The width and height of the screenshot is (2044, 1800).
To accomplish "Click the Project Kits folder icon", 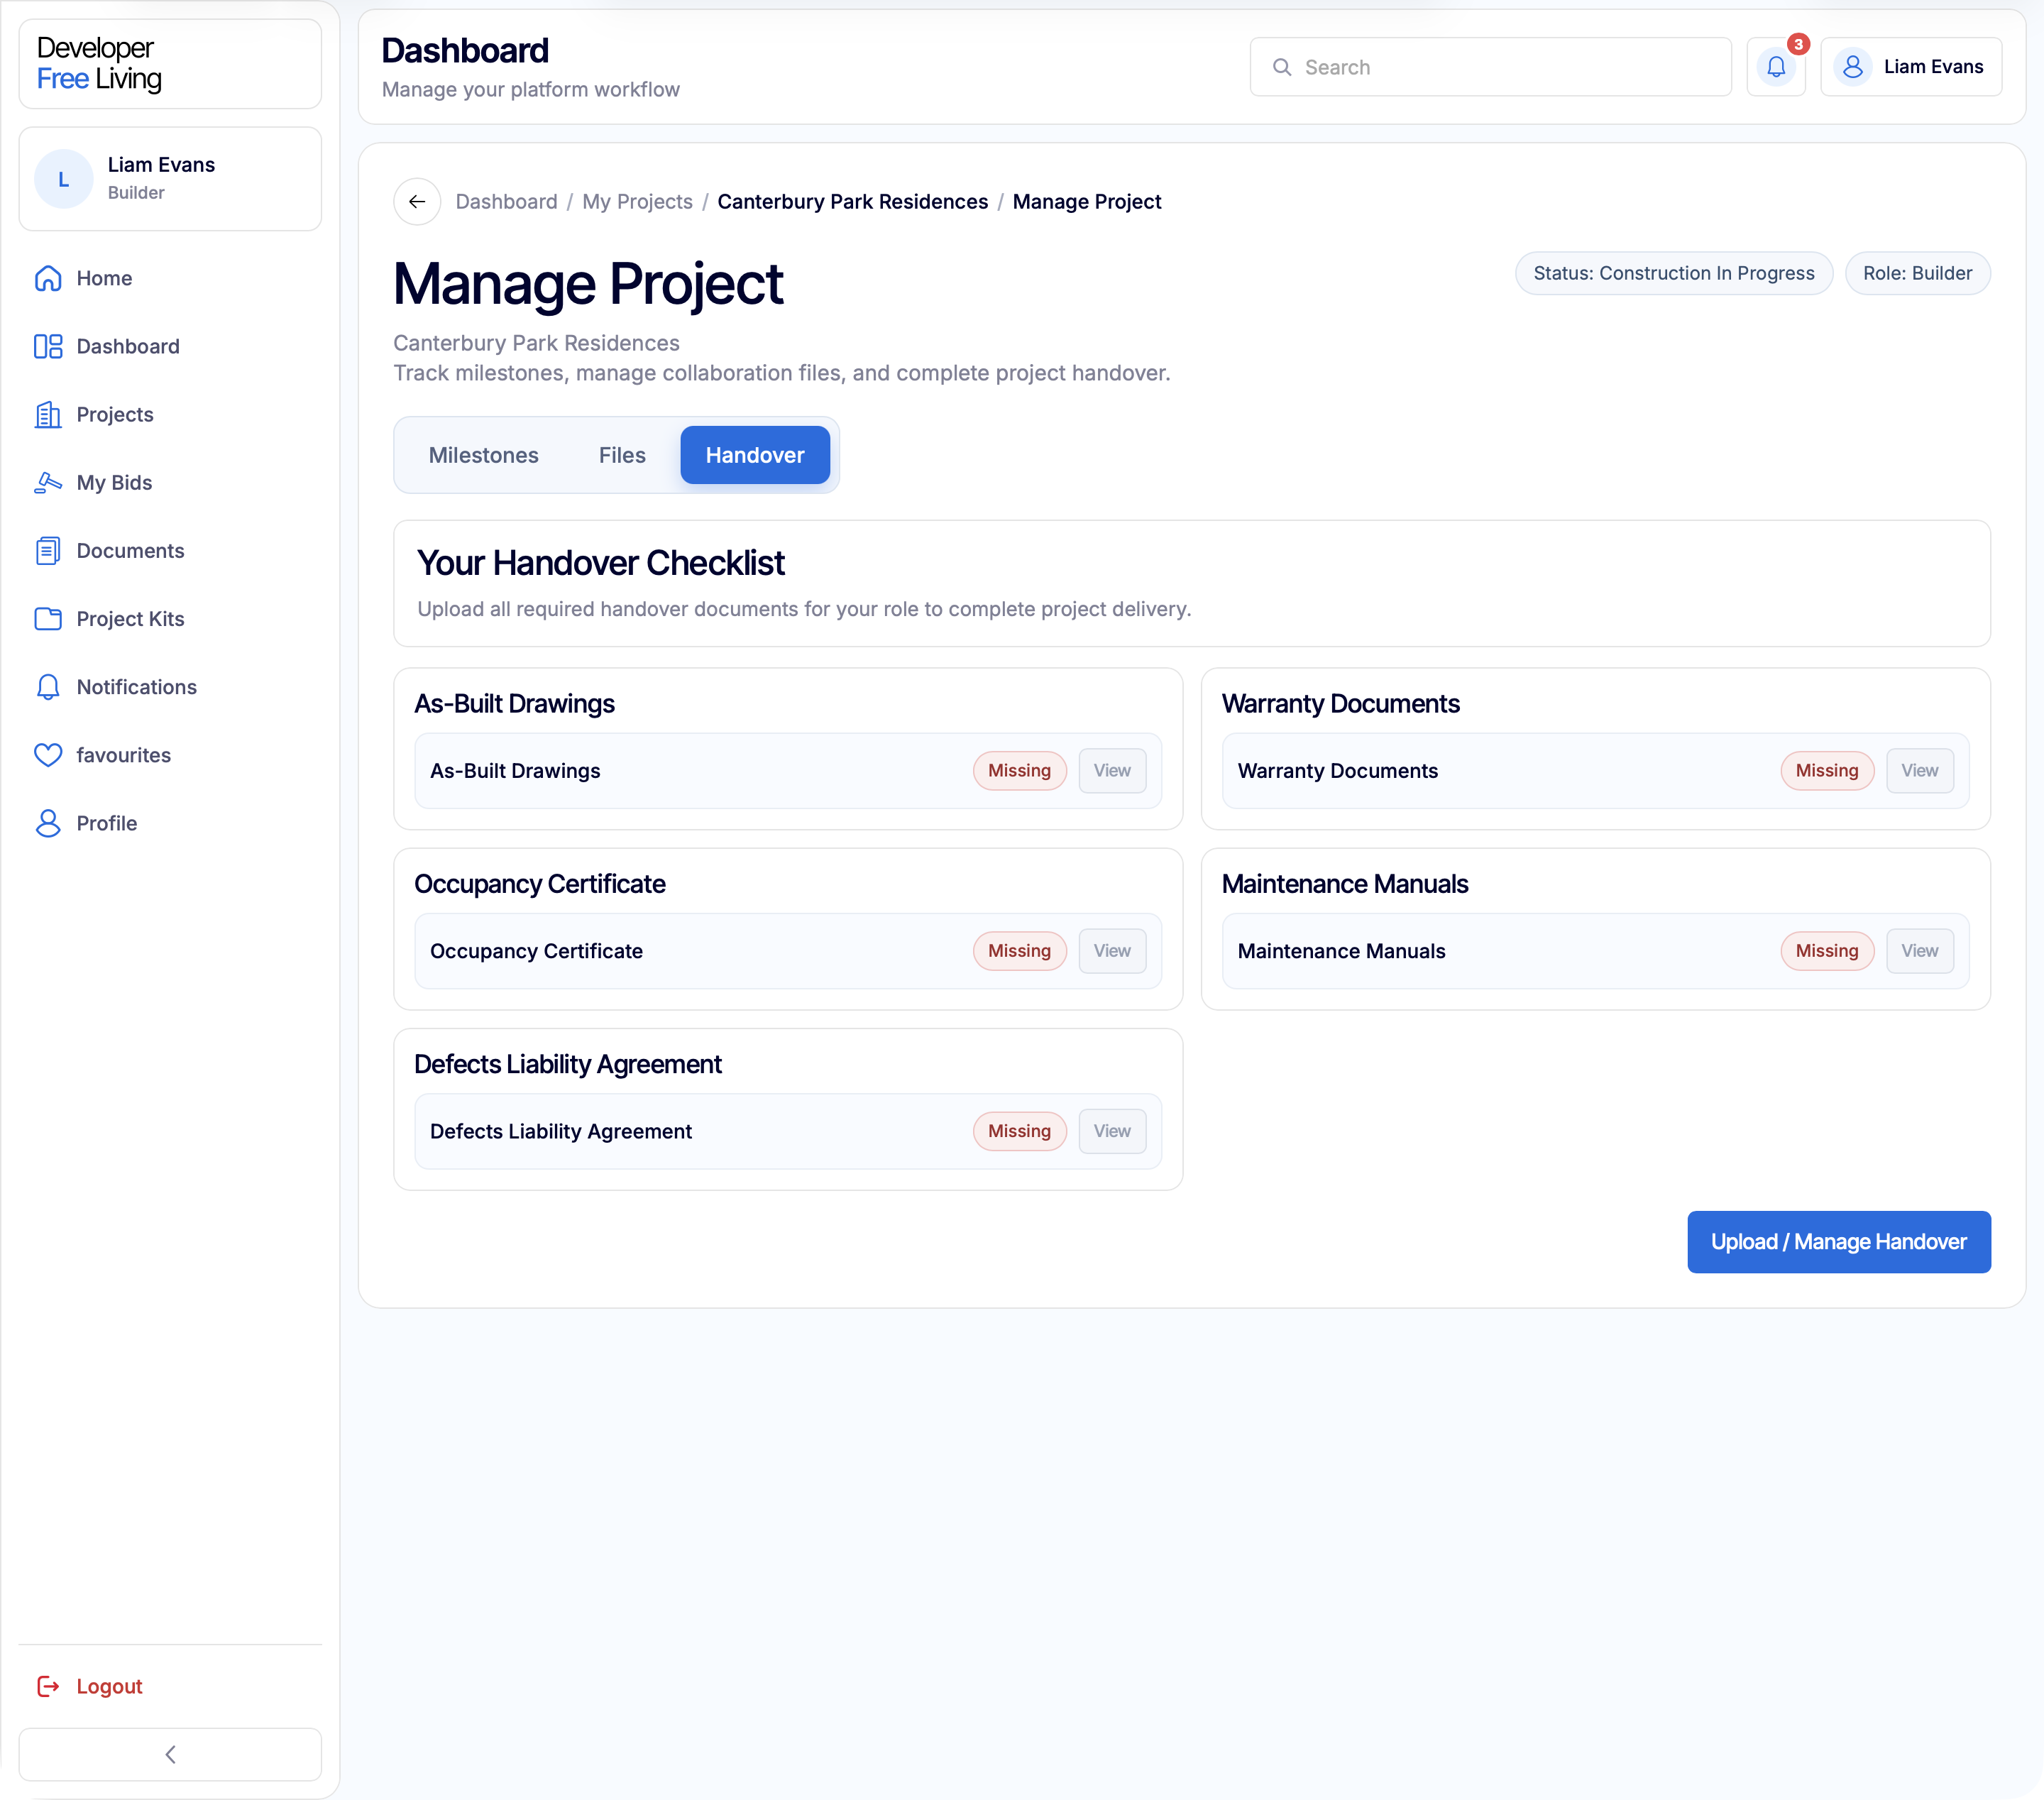I will [x=48, y=618].
